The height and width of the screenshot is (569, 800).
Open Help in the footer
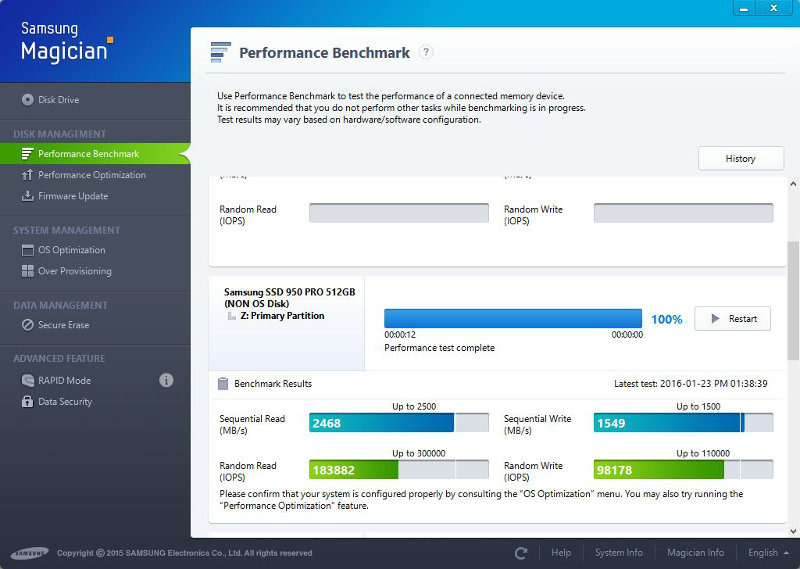(561, 553)
